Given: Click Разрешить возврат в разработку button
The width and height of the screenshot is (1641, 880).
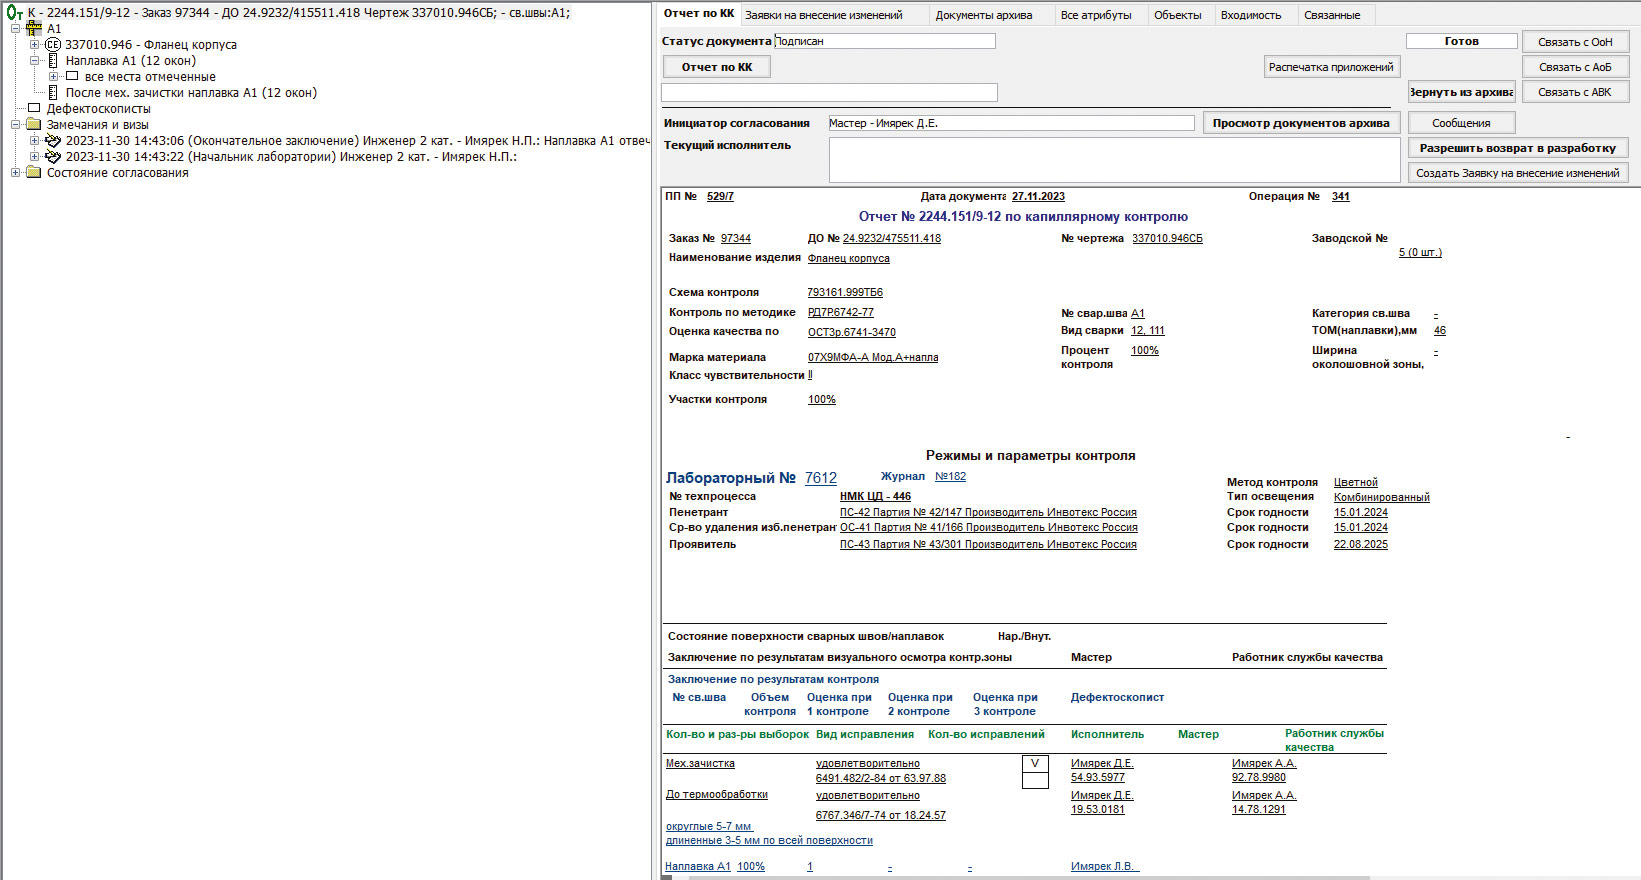Looking at the screenshot, I should pyautogui.click(x=1517, y=148).
